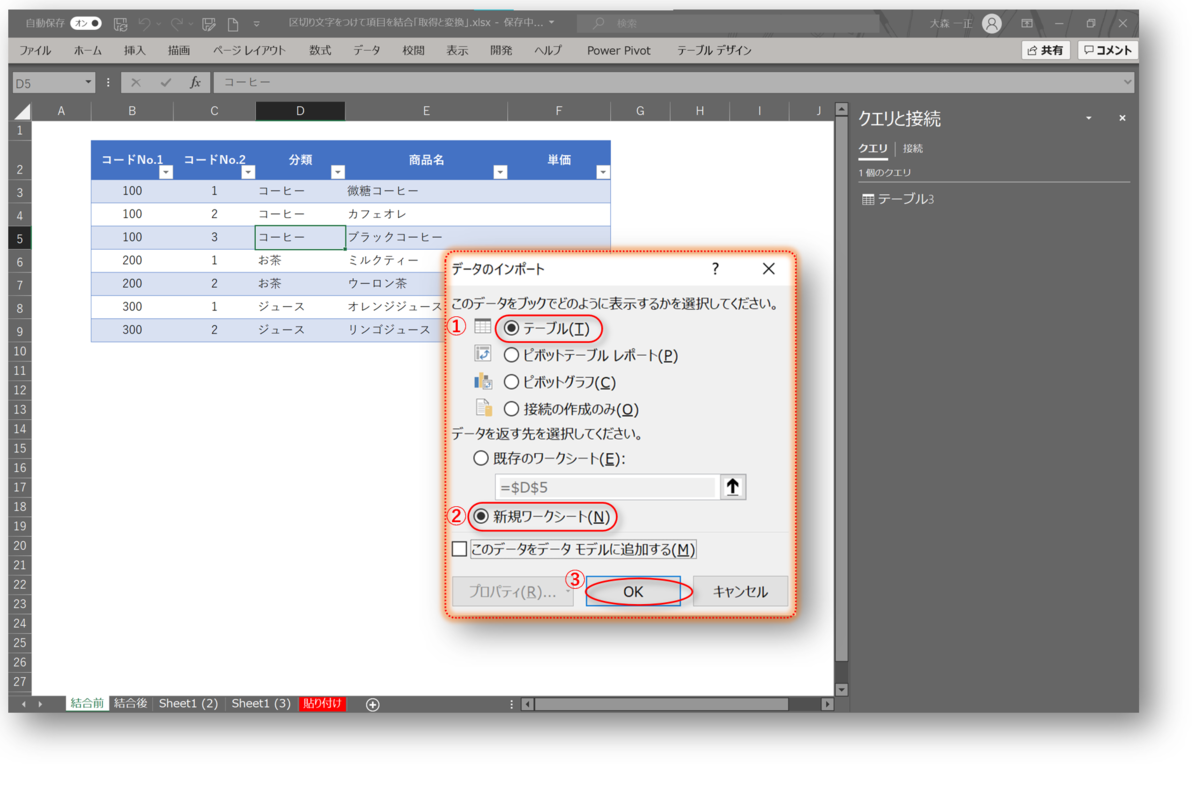Select the ピボットグラフ(C) radio option

tap(511, 382)
